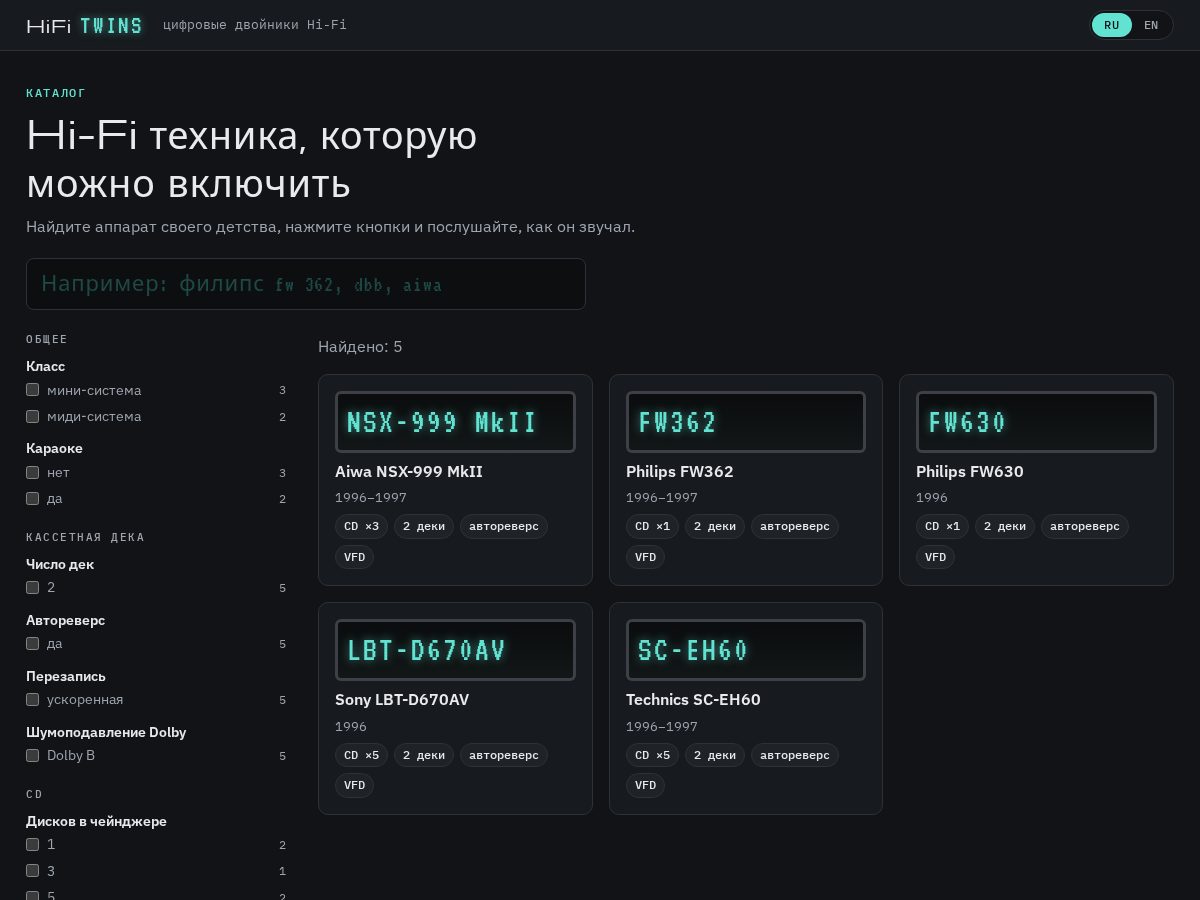
Task: Open FW630 display thumbnail
Action: point(1036,422)
